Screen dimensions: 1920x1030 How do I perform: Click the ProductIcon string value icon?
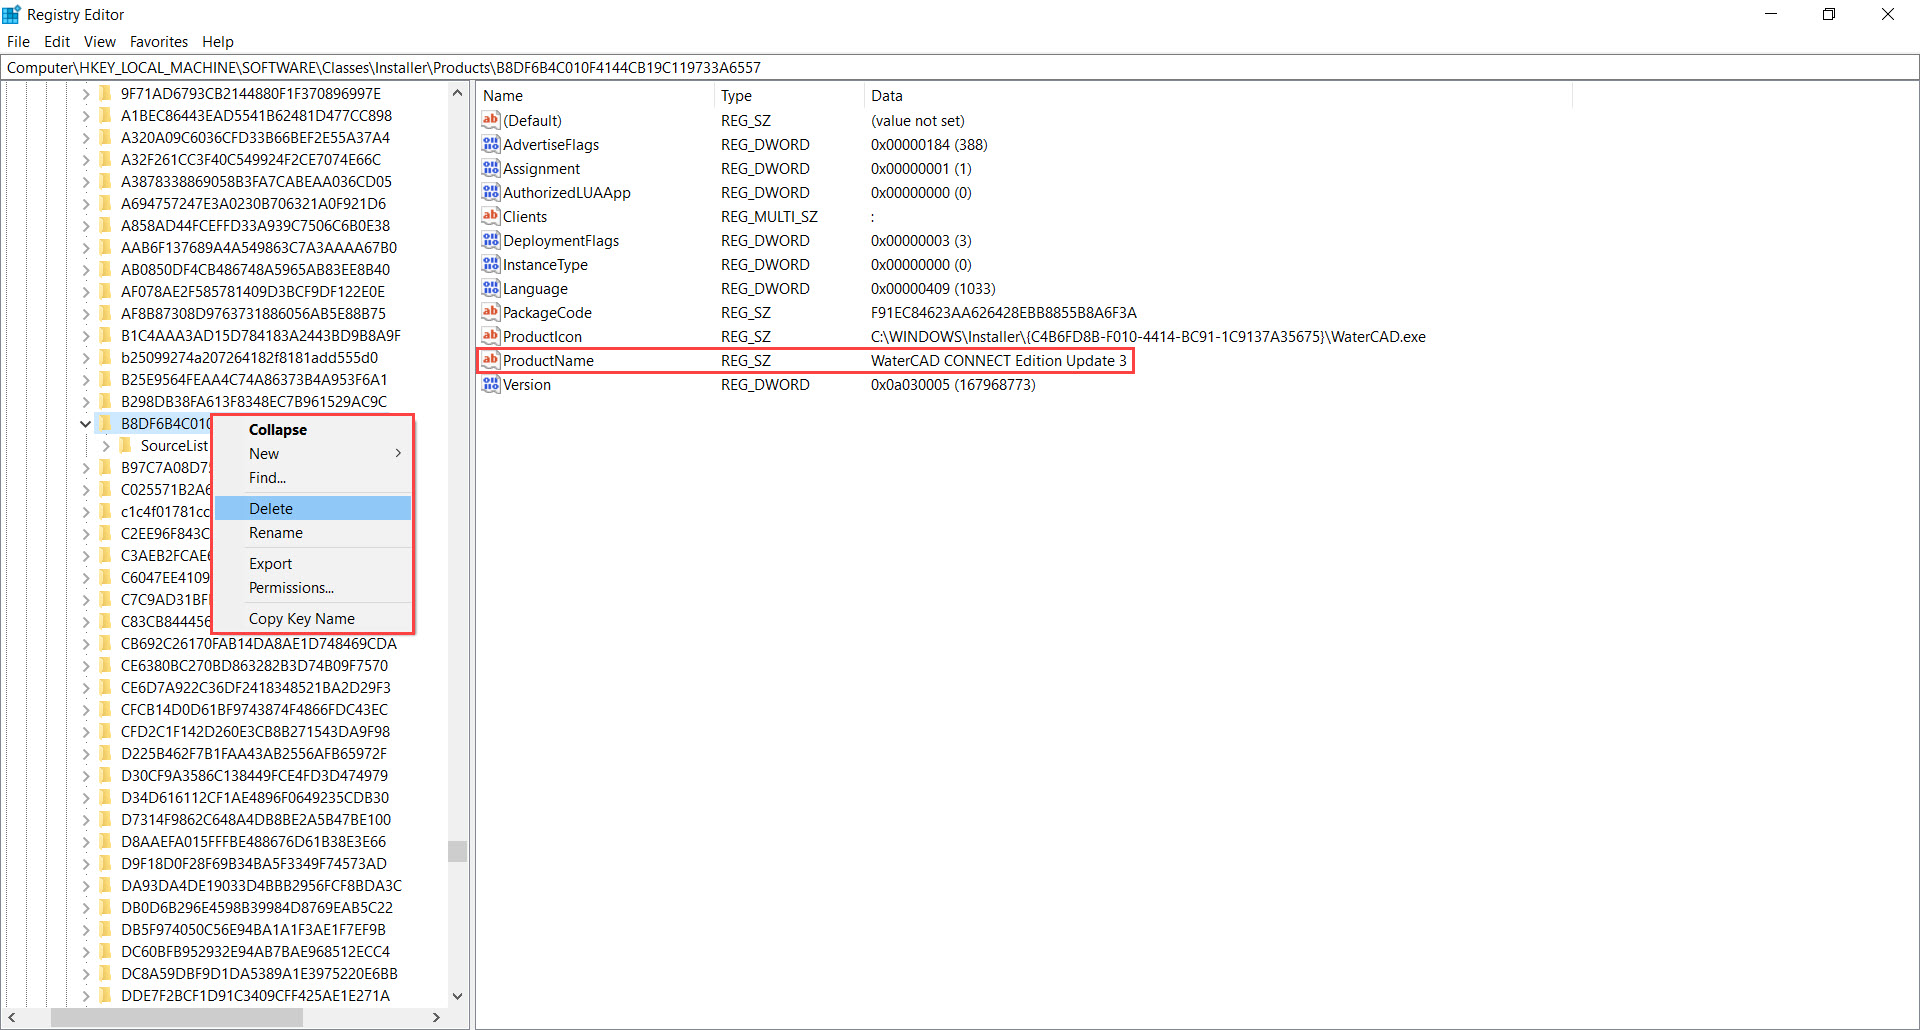(x=490, y=336)
